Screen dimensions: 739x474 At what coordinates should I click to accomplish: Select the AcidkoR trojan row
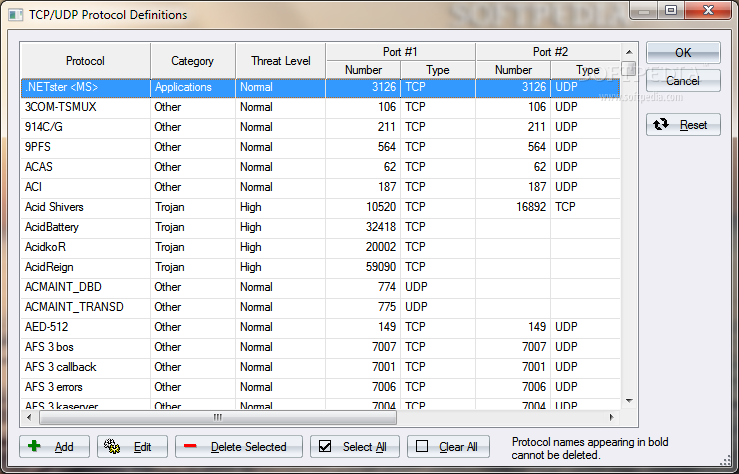(x=320, y=247)
